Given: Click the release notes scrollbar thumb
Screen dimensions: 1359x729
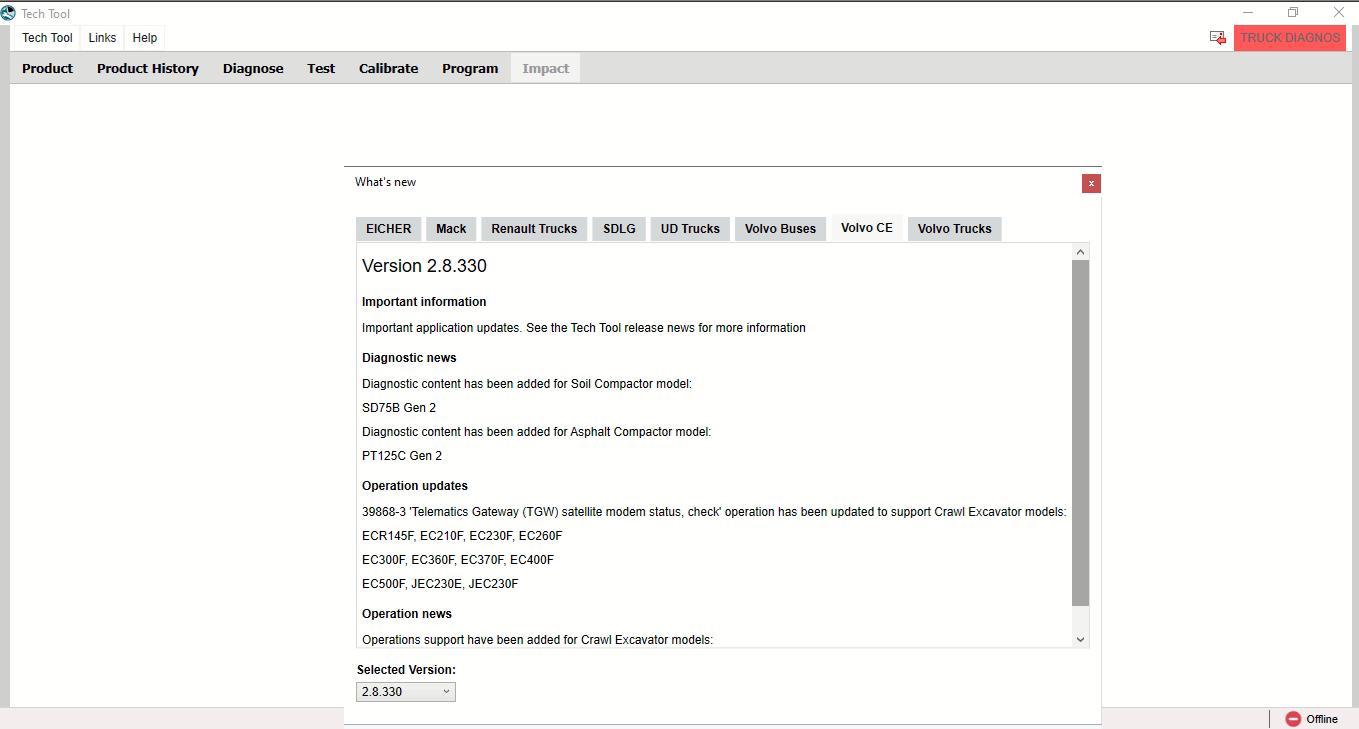Looking at the screenshot, I should tap(1080, 433).
